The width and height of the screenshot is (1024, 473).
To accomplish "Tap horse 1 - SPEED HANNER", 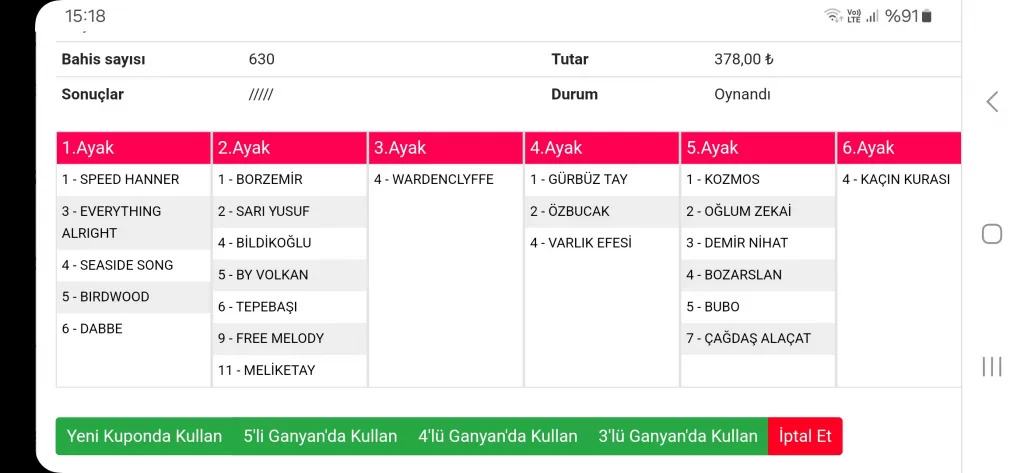I will tap(120, 180).
